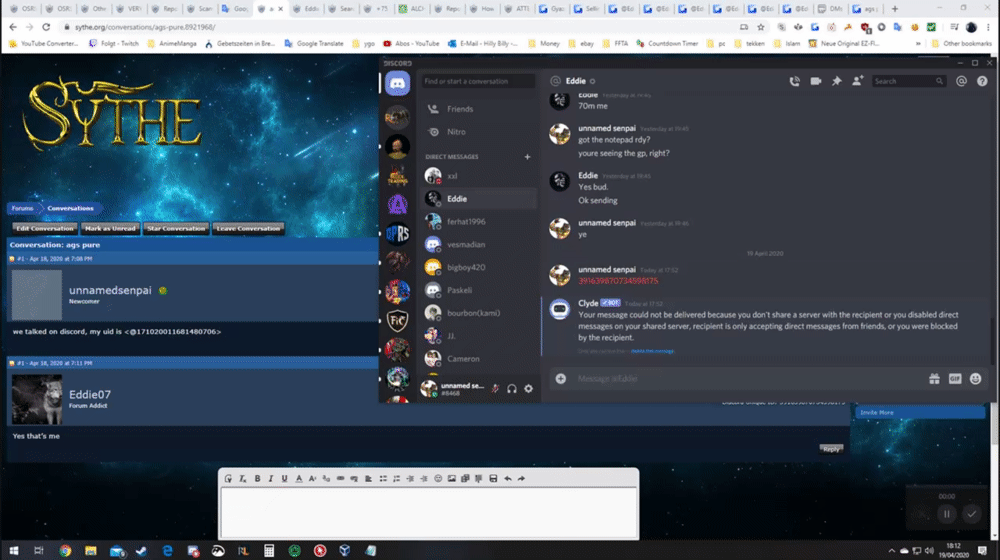Open Discord mentions inbox
Image resolution: width=1000 pixels, height=560 pixels.
click(961, 81)
